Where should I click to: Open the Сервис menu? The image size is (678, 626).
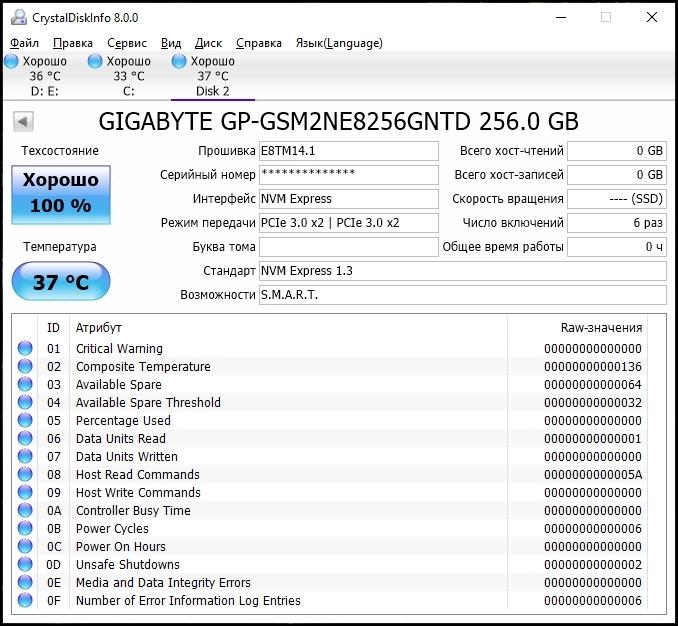coord(126,43)
